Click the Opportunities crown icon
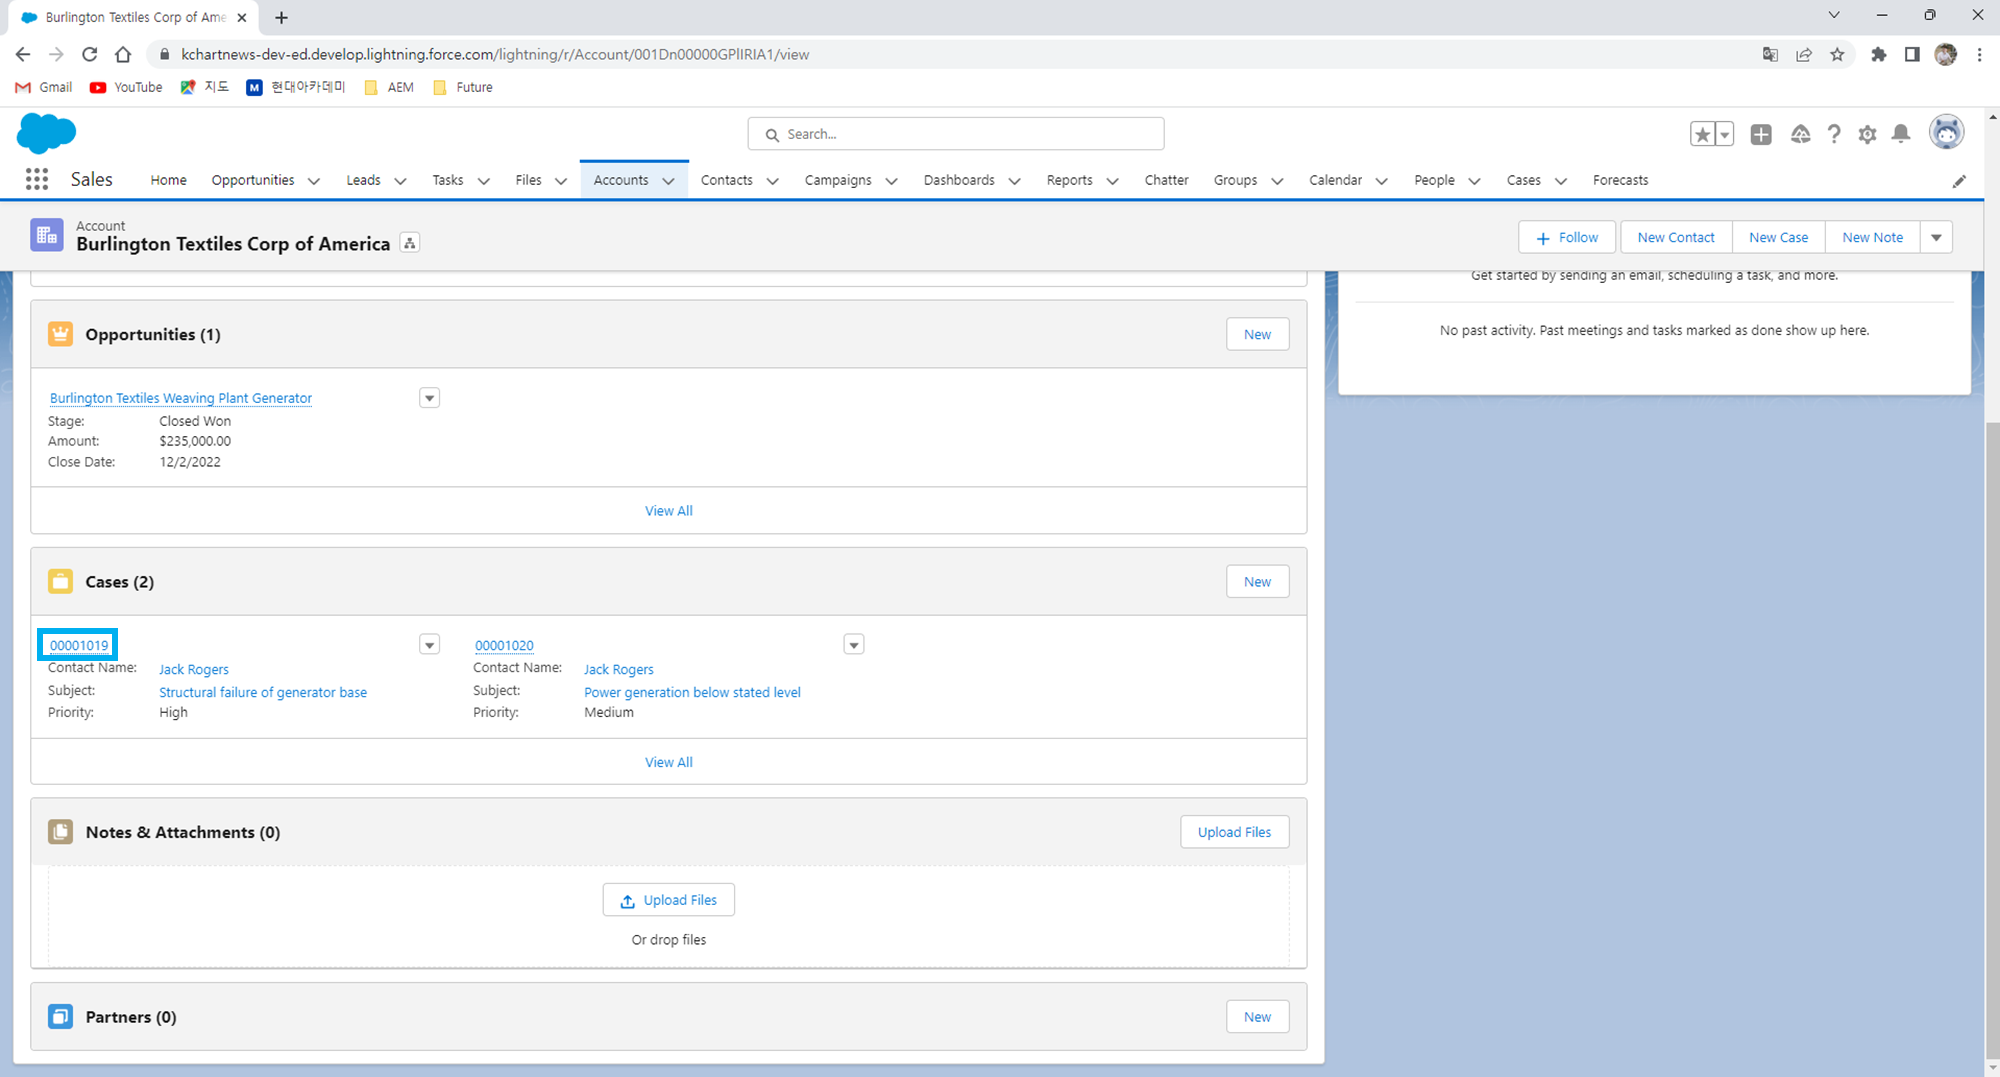2000x1077 pixels. 60,334
